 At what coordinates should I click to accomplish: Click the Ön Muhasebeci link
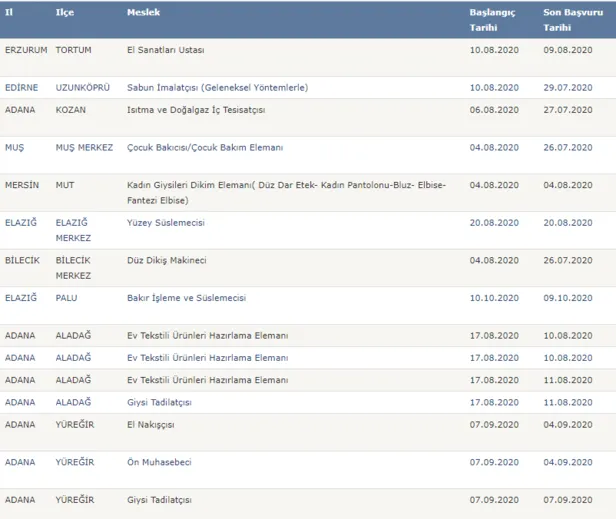(x=159, y=461)
